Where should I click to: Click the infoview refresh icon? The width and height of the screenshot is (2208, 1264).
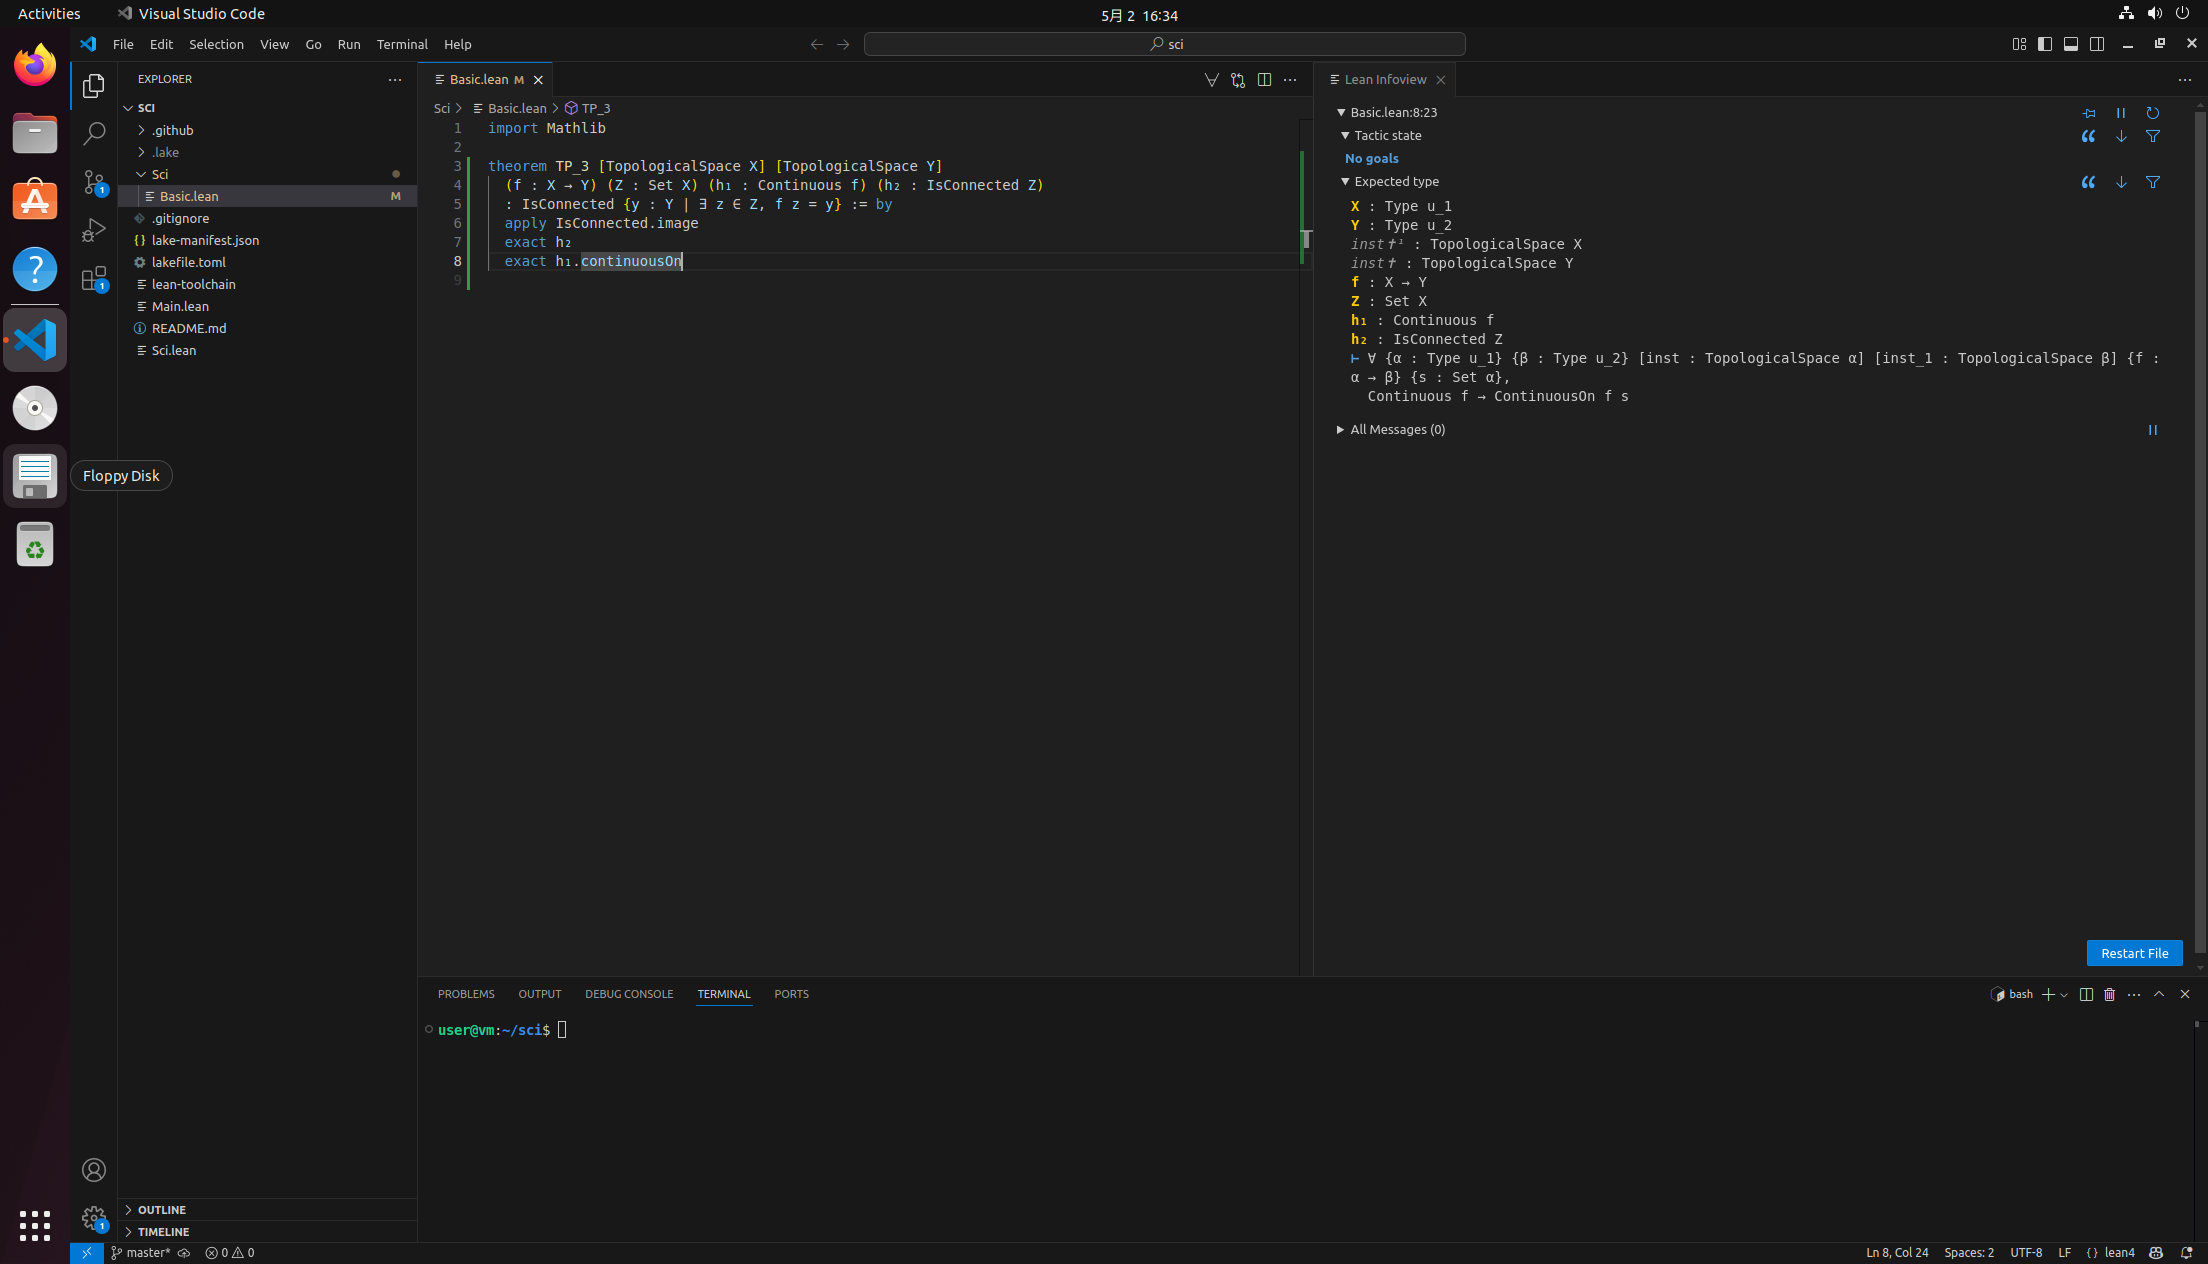2153,113
